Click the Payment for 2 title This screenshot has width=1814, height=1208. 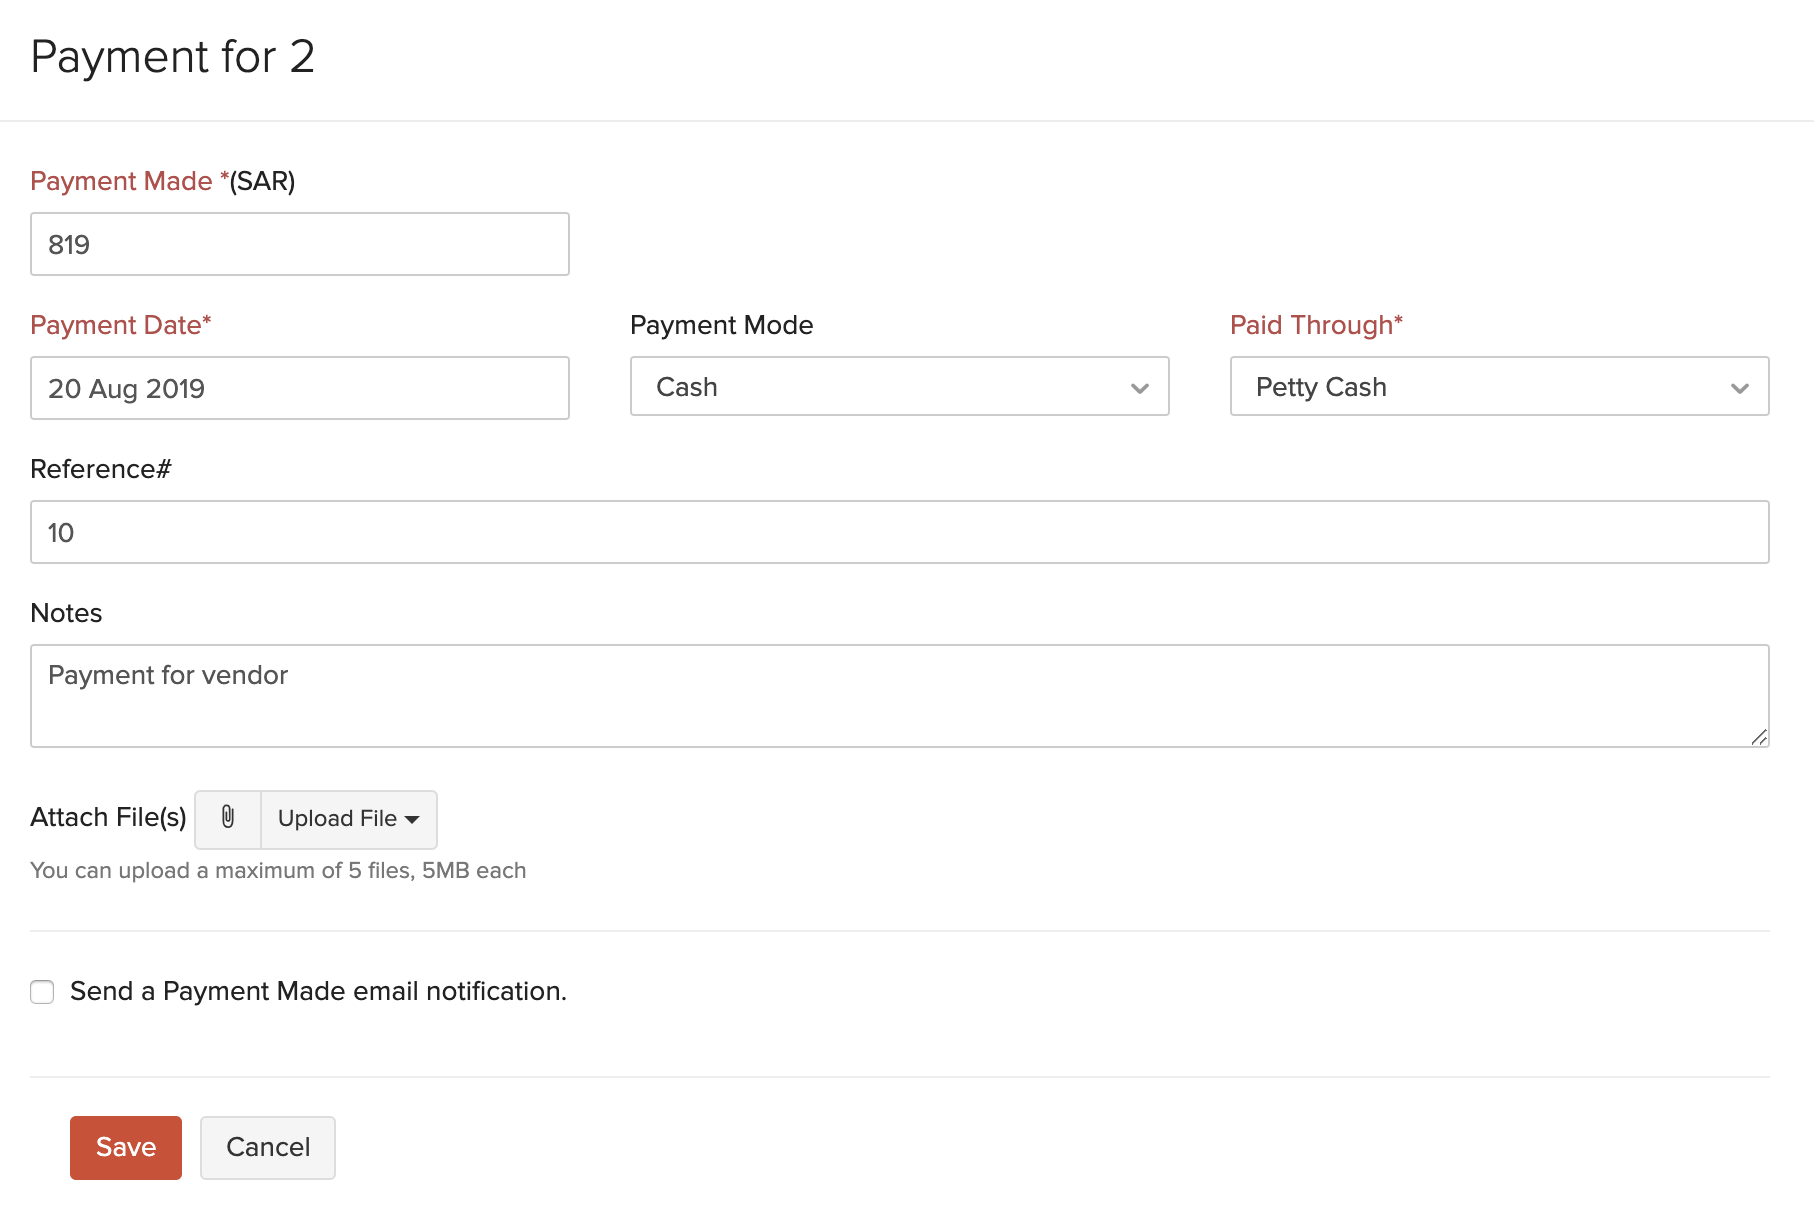[x=173, y=58]
